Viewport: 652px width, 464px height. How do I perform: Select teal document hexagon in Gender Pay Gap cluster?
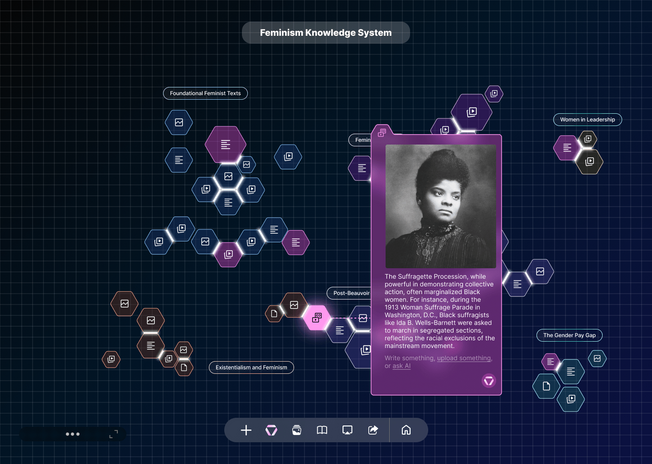(546, 386)
